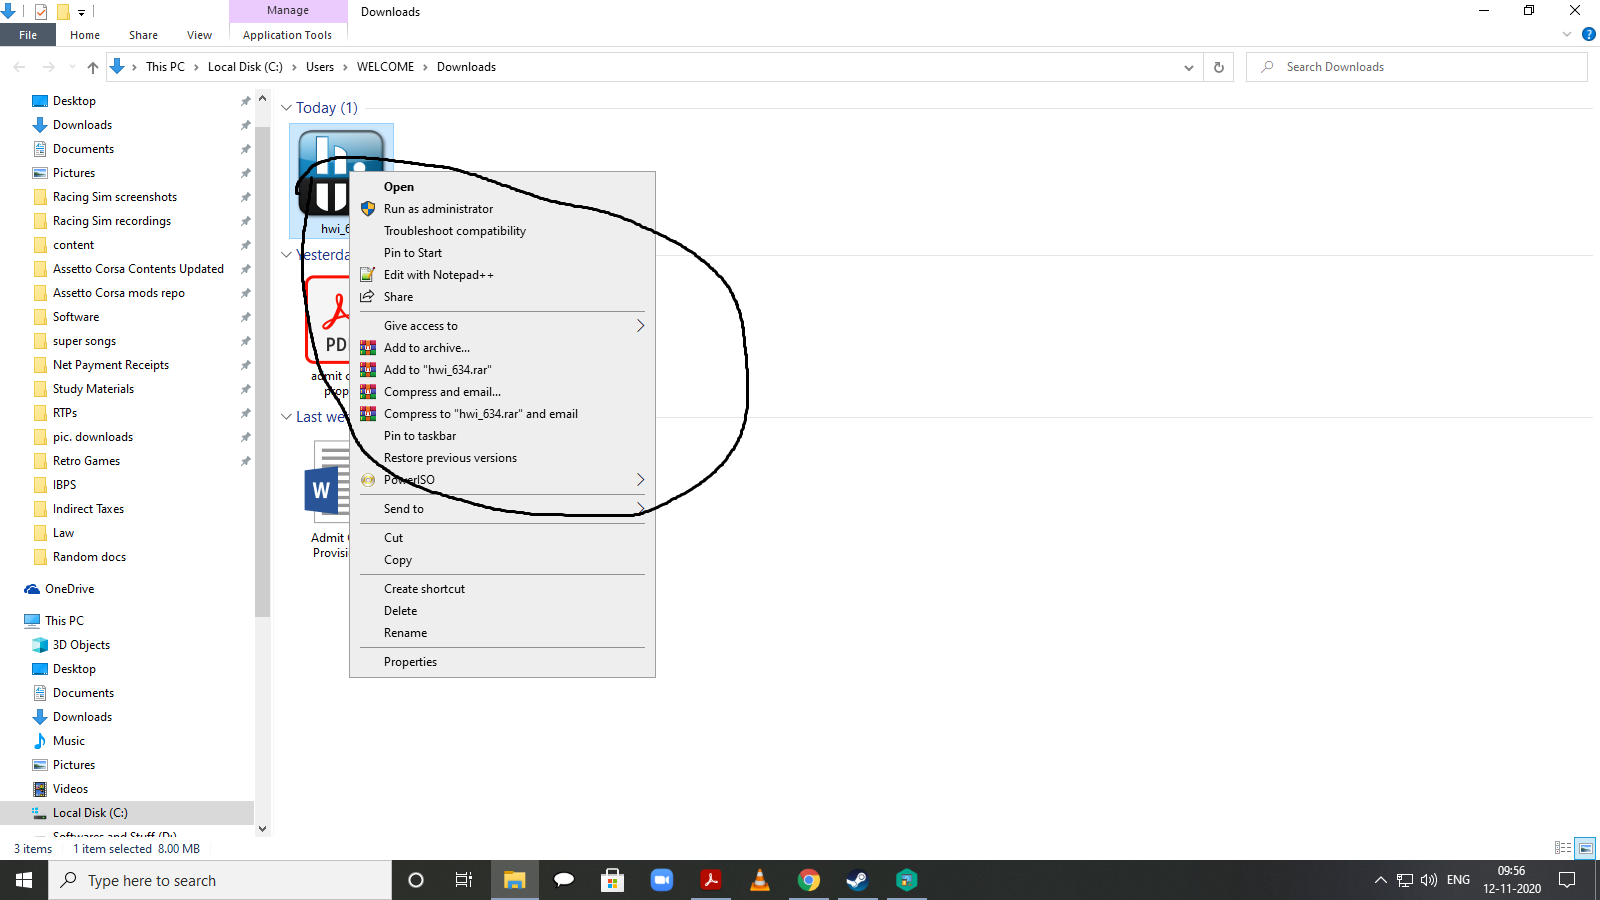Image resolution: width=1600 pixels, height=900 pixels.
Task: Open Net Payment Receipts folder
Action: pos(111,365)
